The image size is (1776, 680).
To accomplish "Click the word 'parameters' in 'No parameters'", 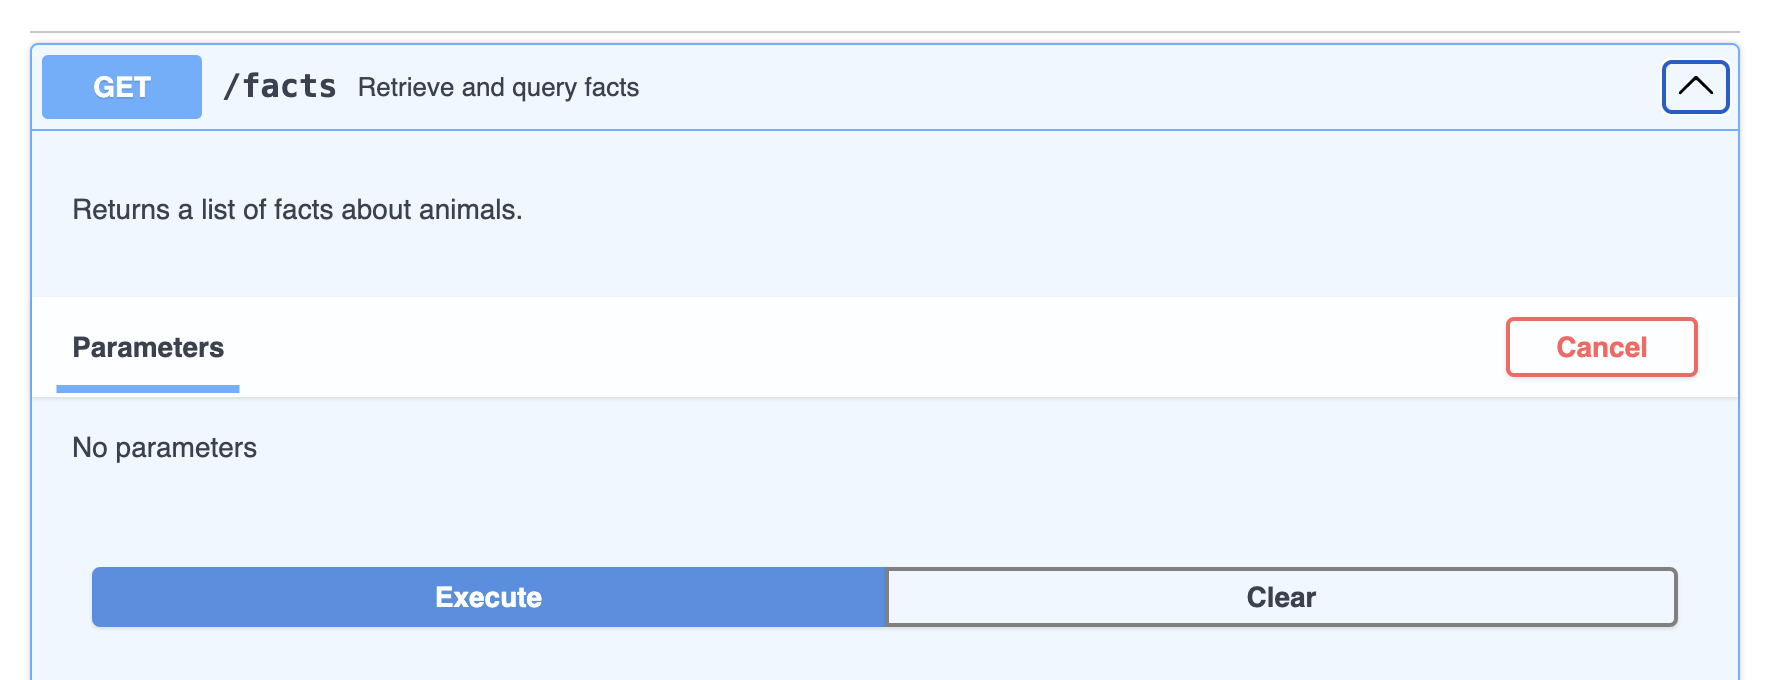I will pos(186,448).
